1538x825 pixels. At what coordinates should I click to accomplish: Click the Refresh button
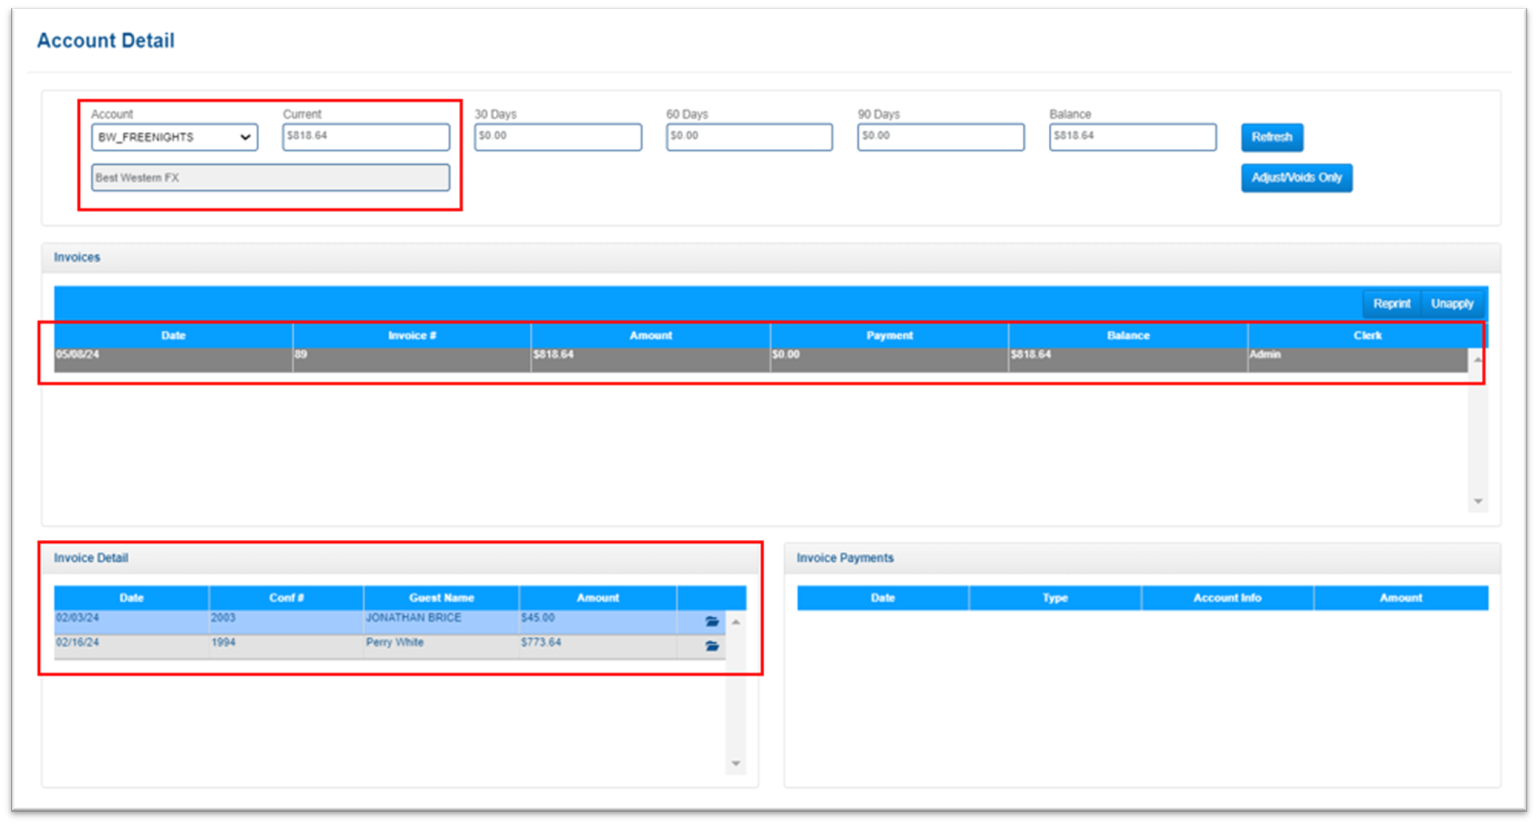[1271, 137]
